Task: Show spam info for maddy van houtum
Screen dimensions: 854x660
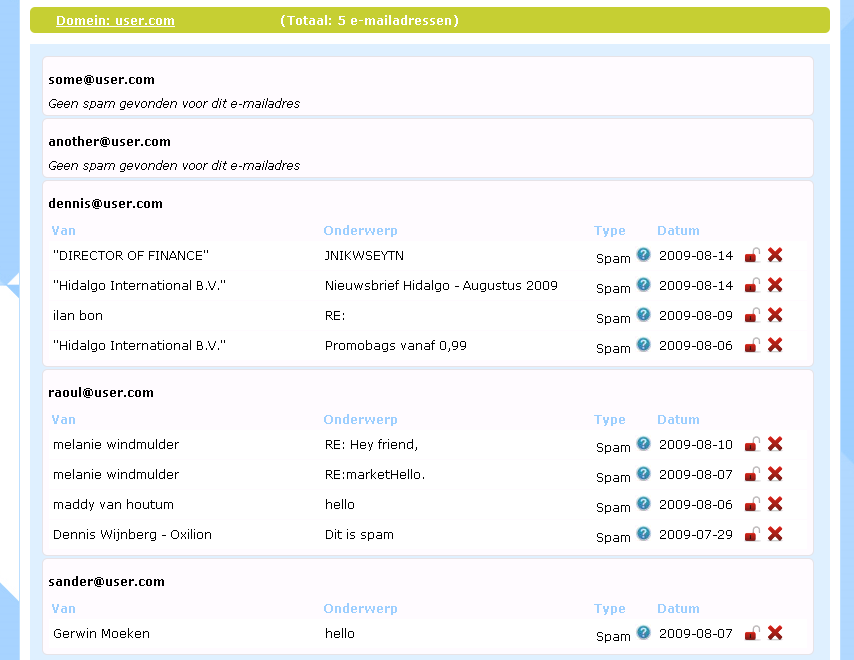Action: 643,503
